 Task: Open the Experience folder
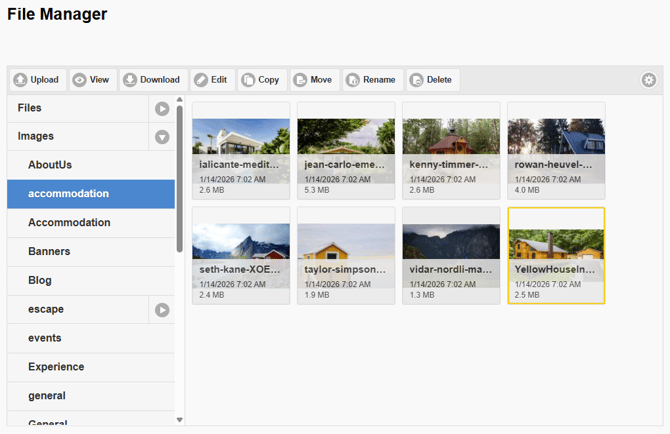91,367
